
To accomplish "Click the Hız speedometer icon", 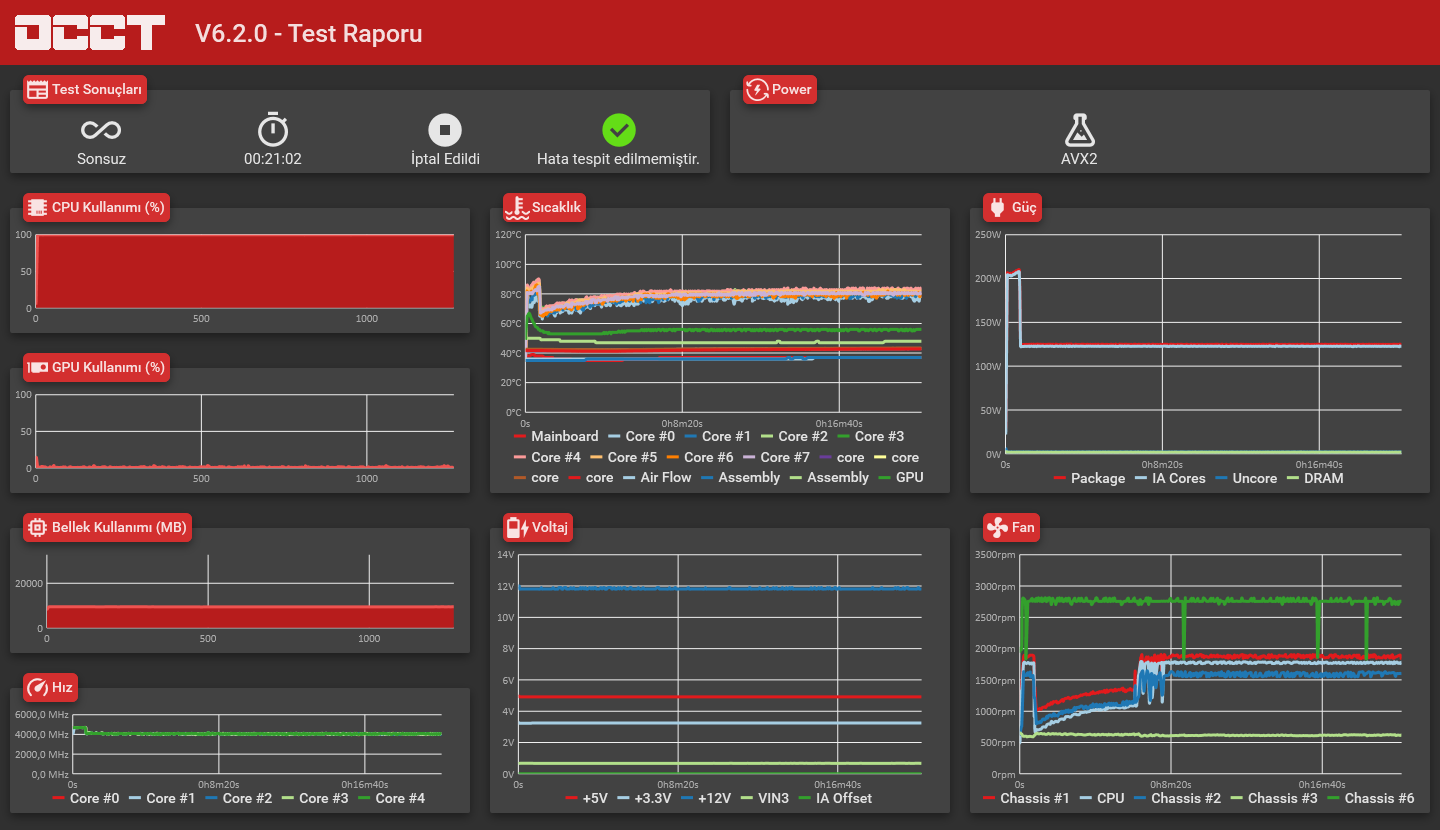I will coord(37,687).
